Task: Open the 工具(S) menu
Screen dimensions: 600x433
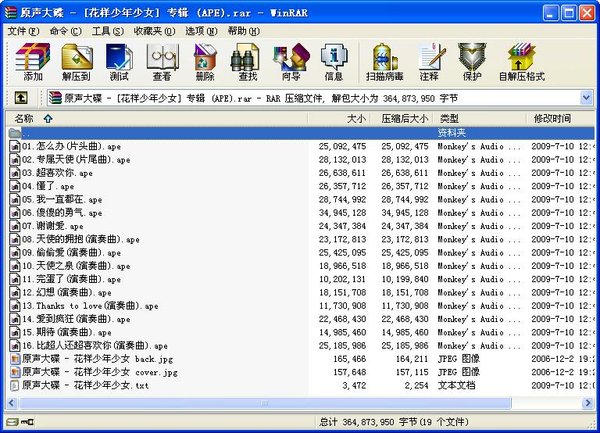Action: pyautogui.click(x=108, y=31)
